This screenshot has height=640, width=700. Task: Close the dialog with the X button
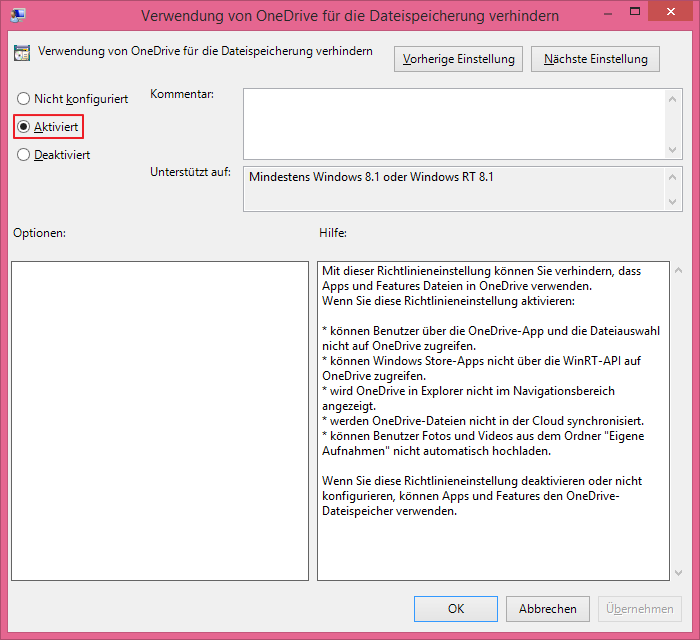671,12
